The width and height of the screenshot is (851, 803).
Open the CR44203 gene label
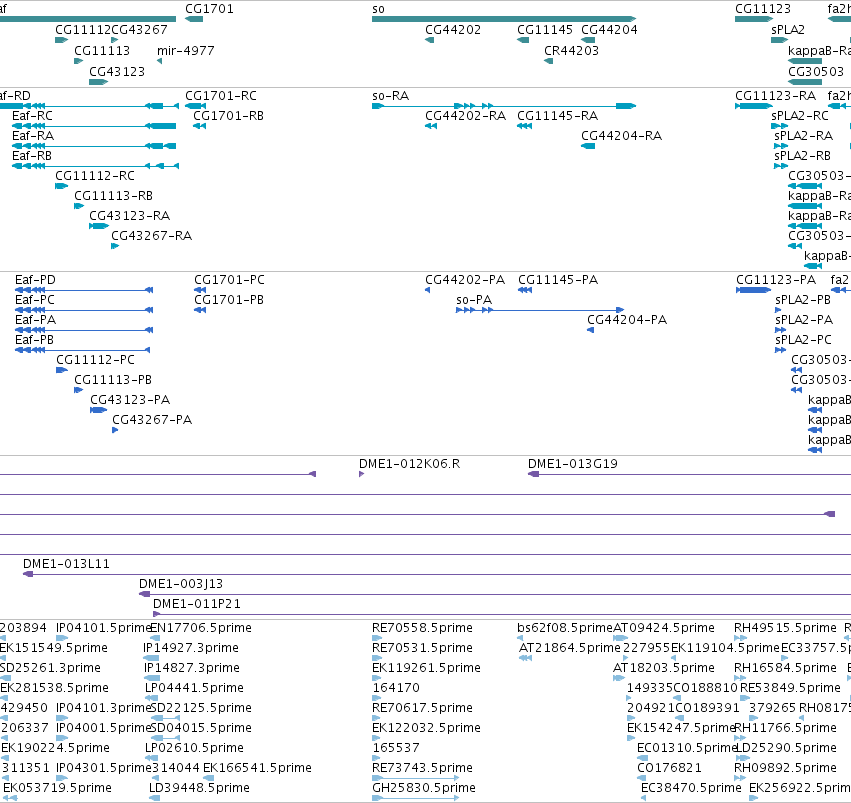click(x=571, y=50)
